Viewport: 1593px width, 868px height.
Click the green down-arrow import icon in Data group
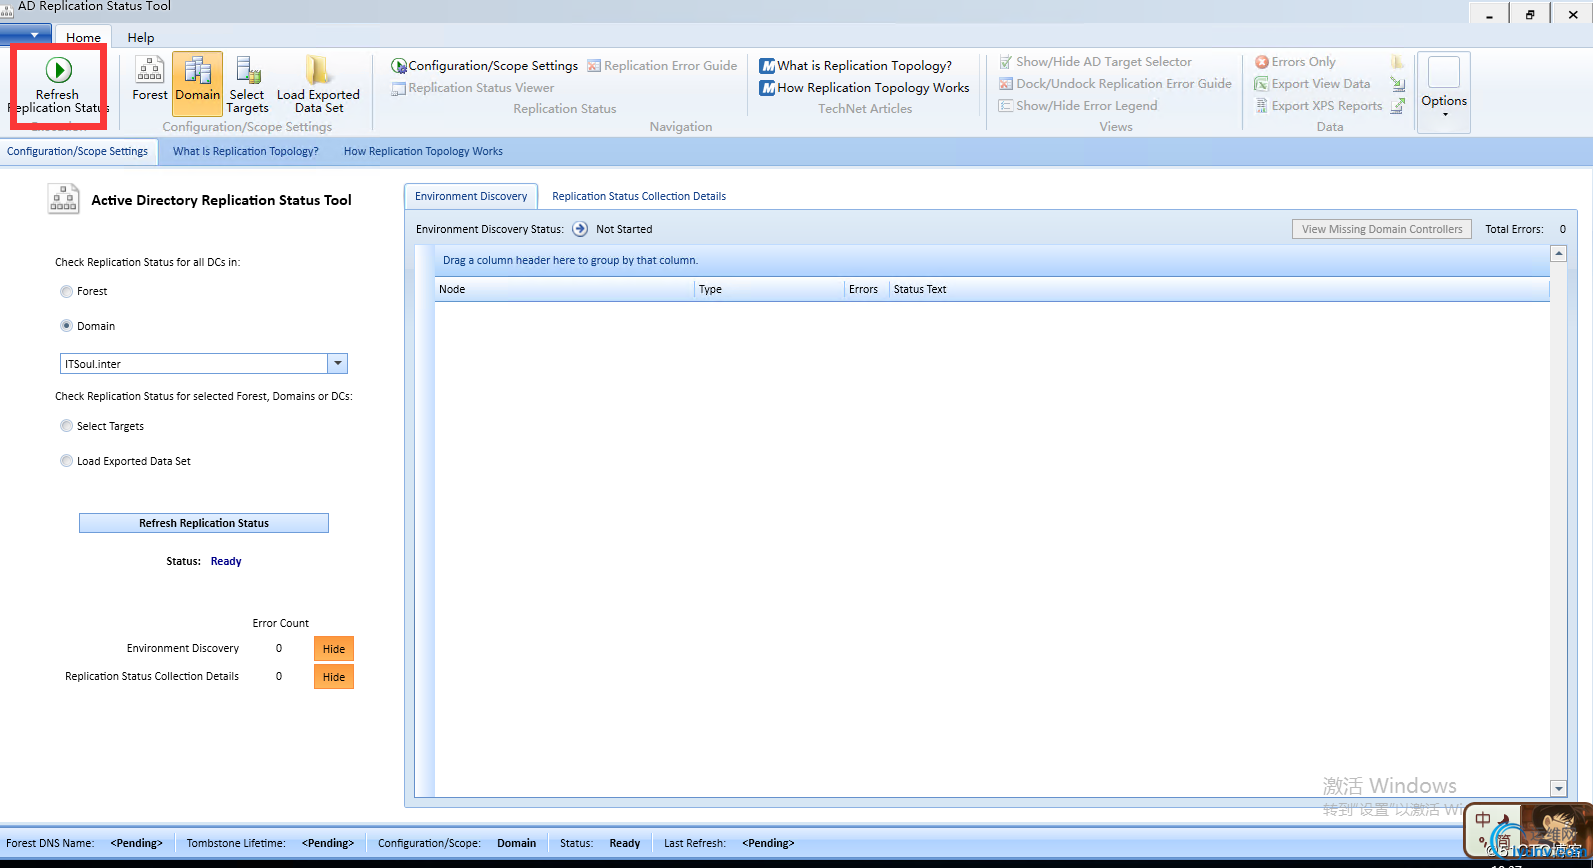(x=1398, y=84)
